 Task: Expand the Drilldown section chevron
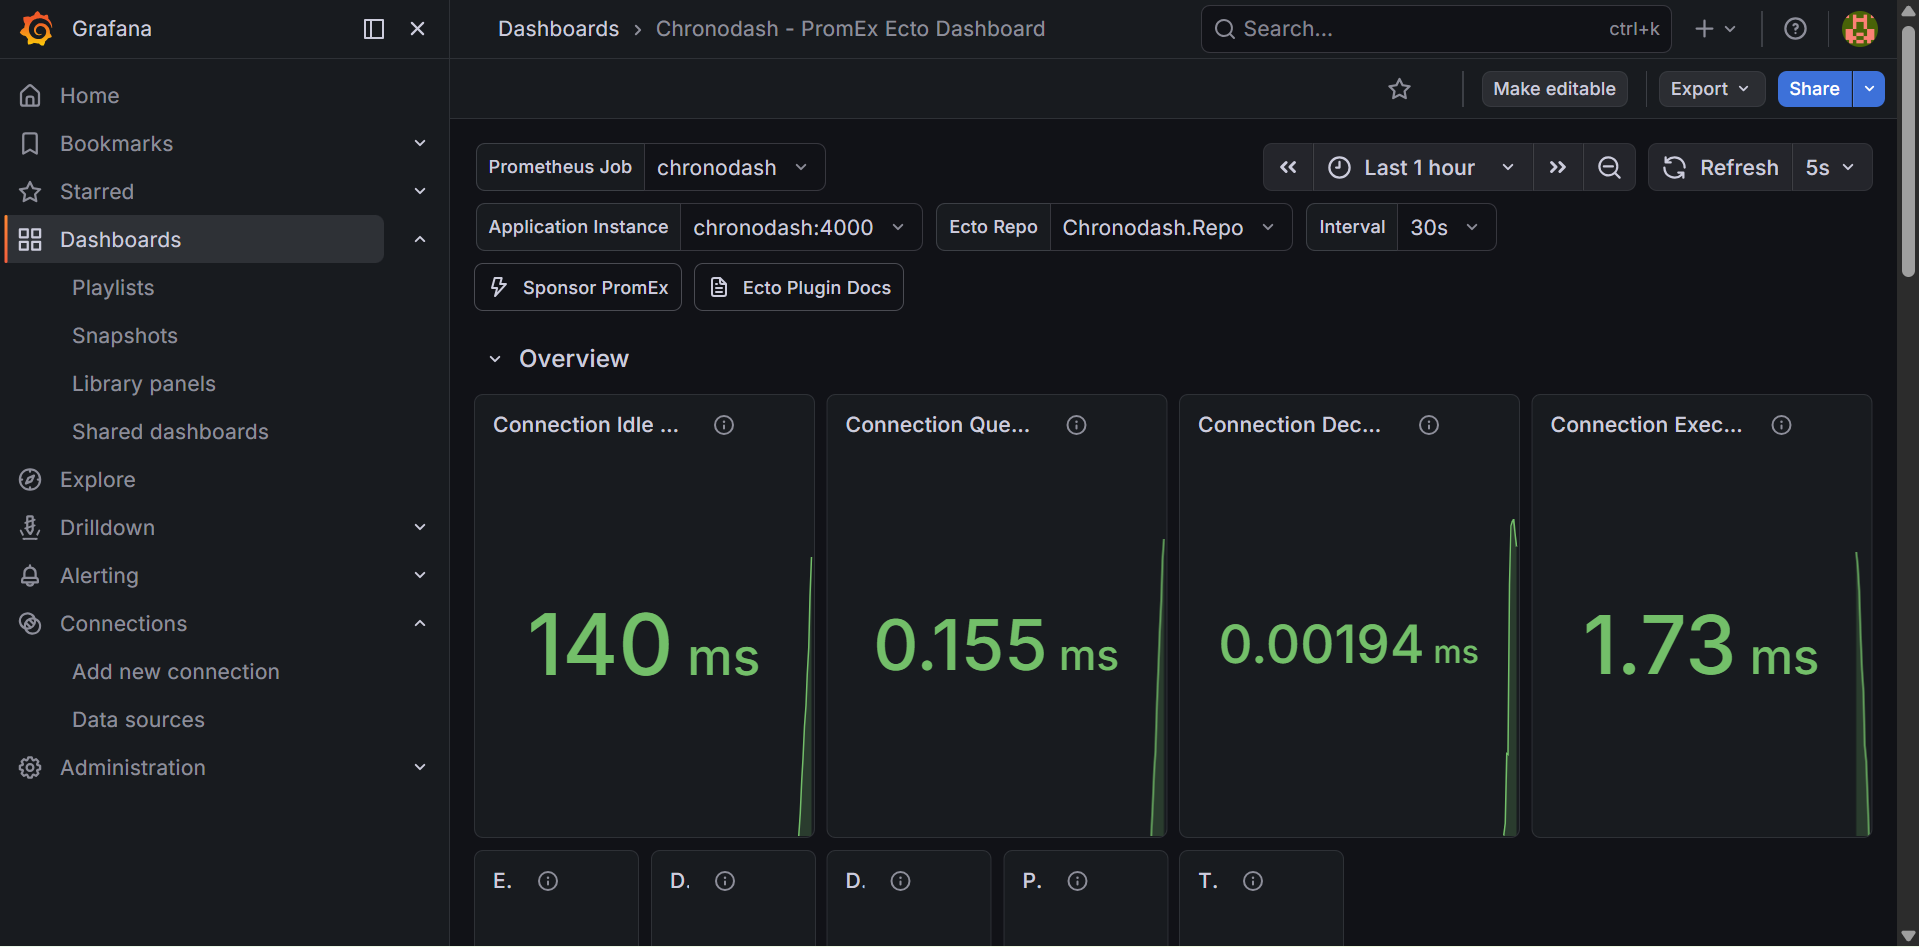click(x=420, y=527)
